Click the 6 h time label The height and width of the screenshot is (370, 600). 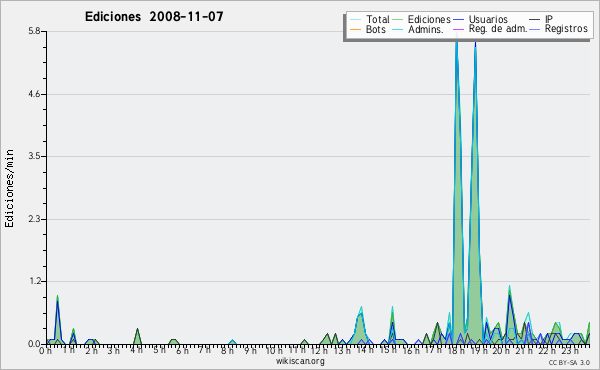182,351
